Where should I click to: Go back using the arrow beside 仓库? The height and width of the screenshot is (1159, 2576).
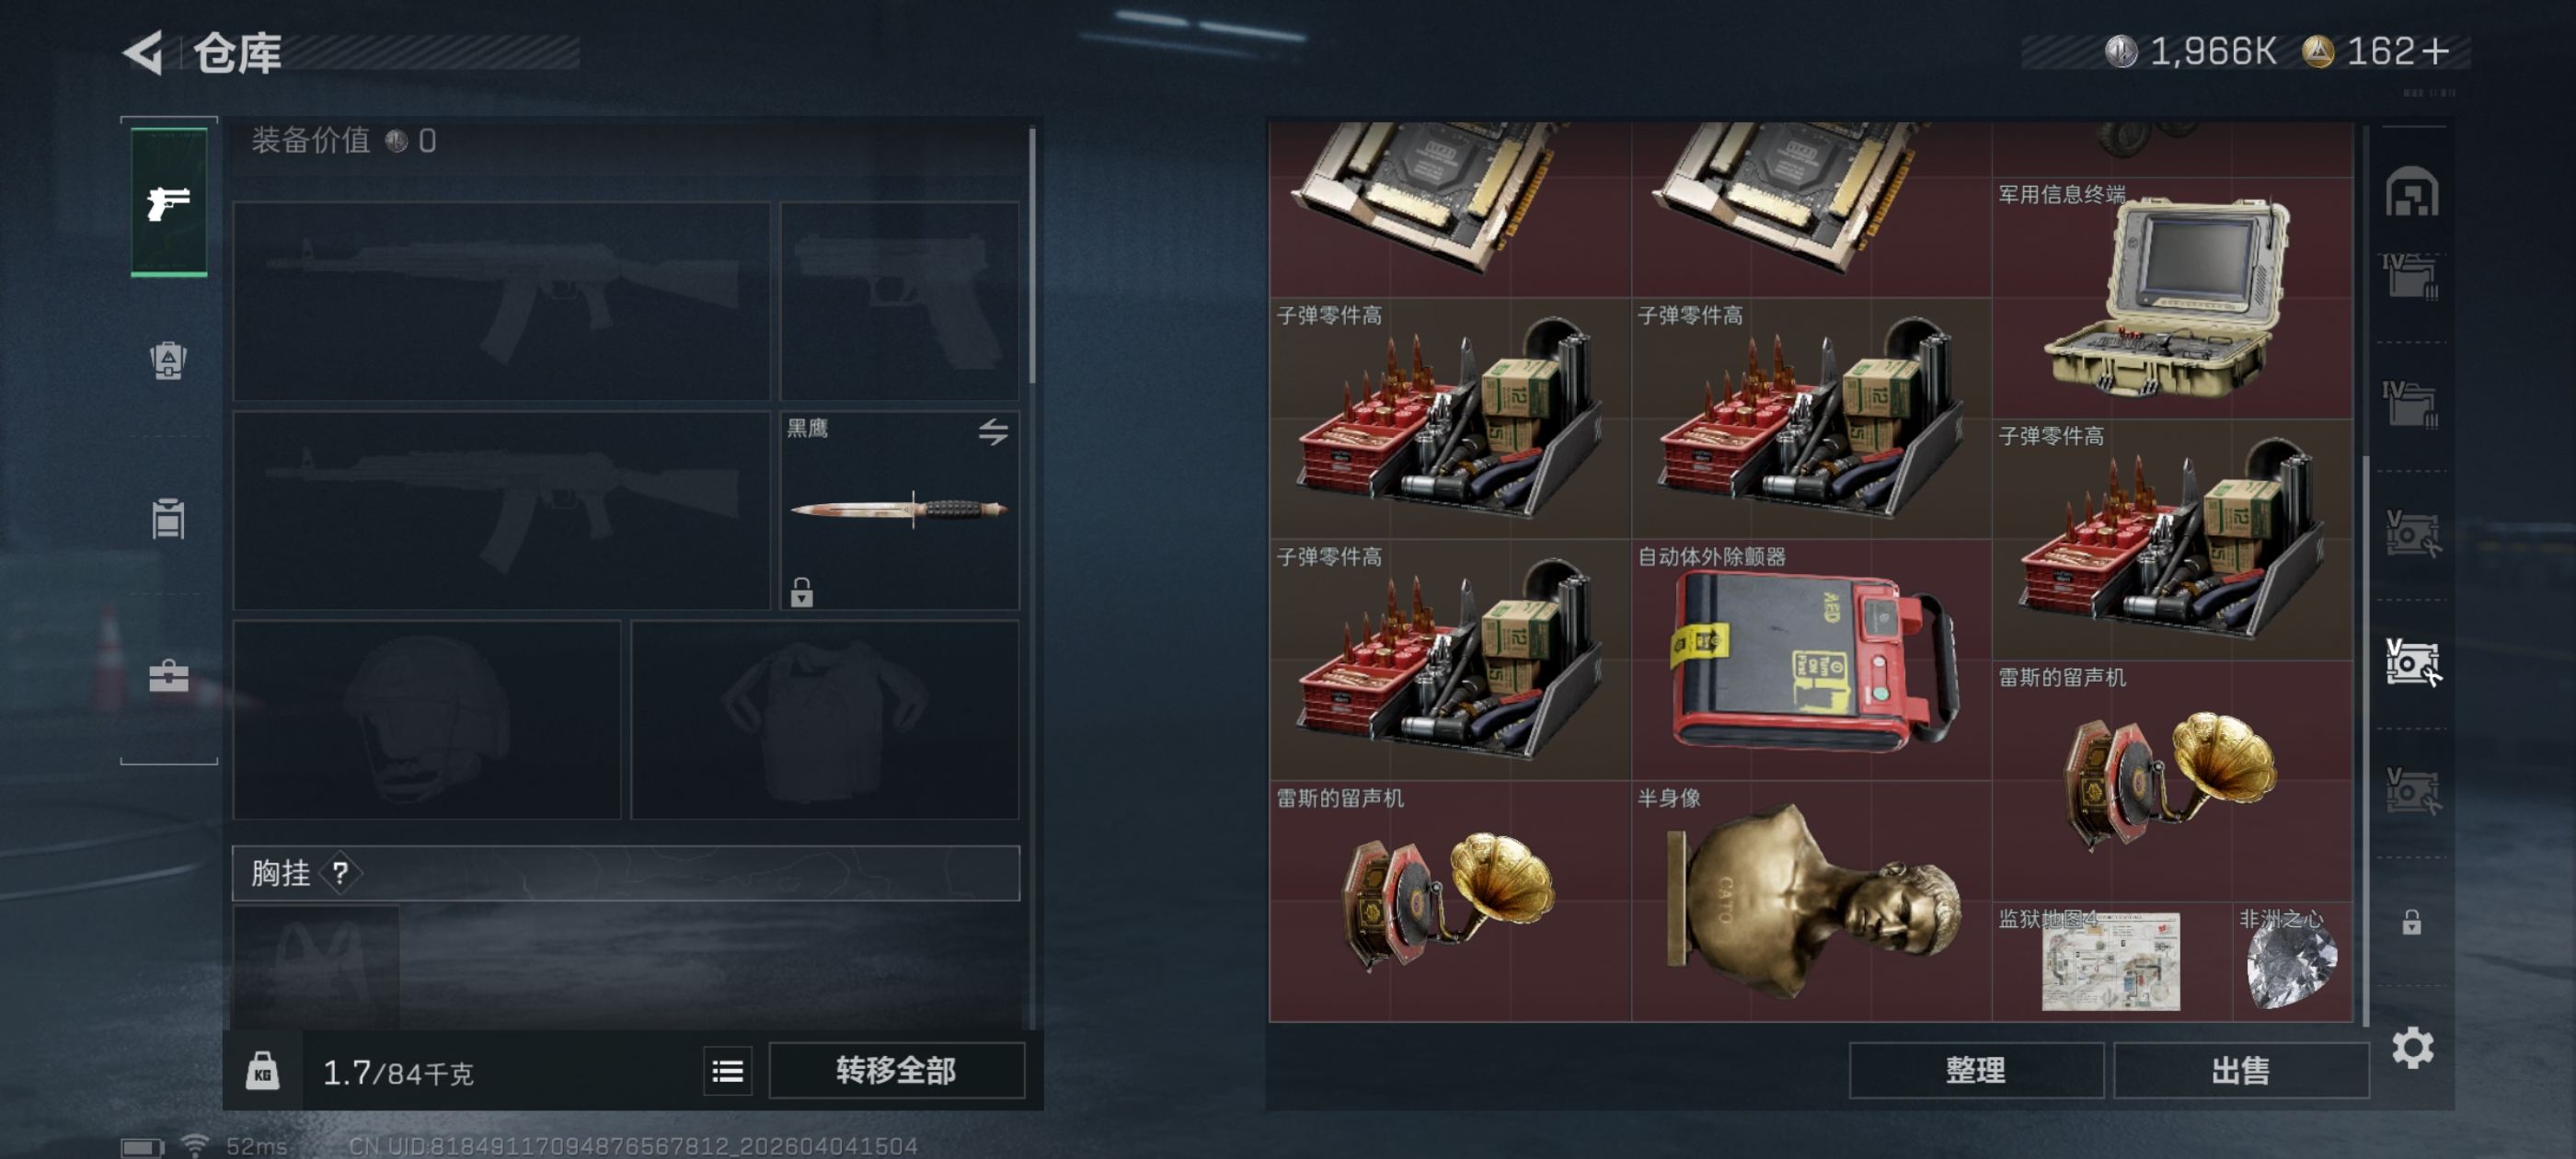click(x=143, y=52)
